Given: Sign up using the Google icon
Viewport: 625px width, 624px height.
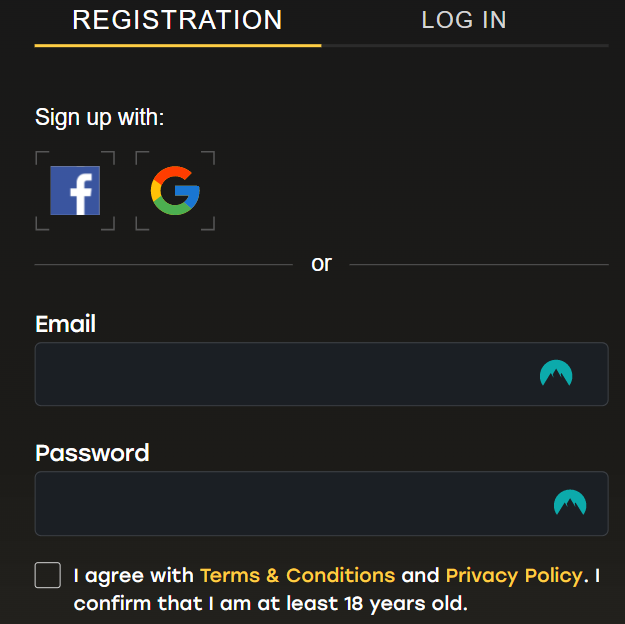Looking at the screenshot, I should pyautogui.click(x=175, y=191).
